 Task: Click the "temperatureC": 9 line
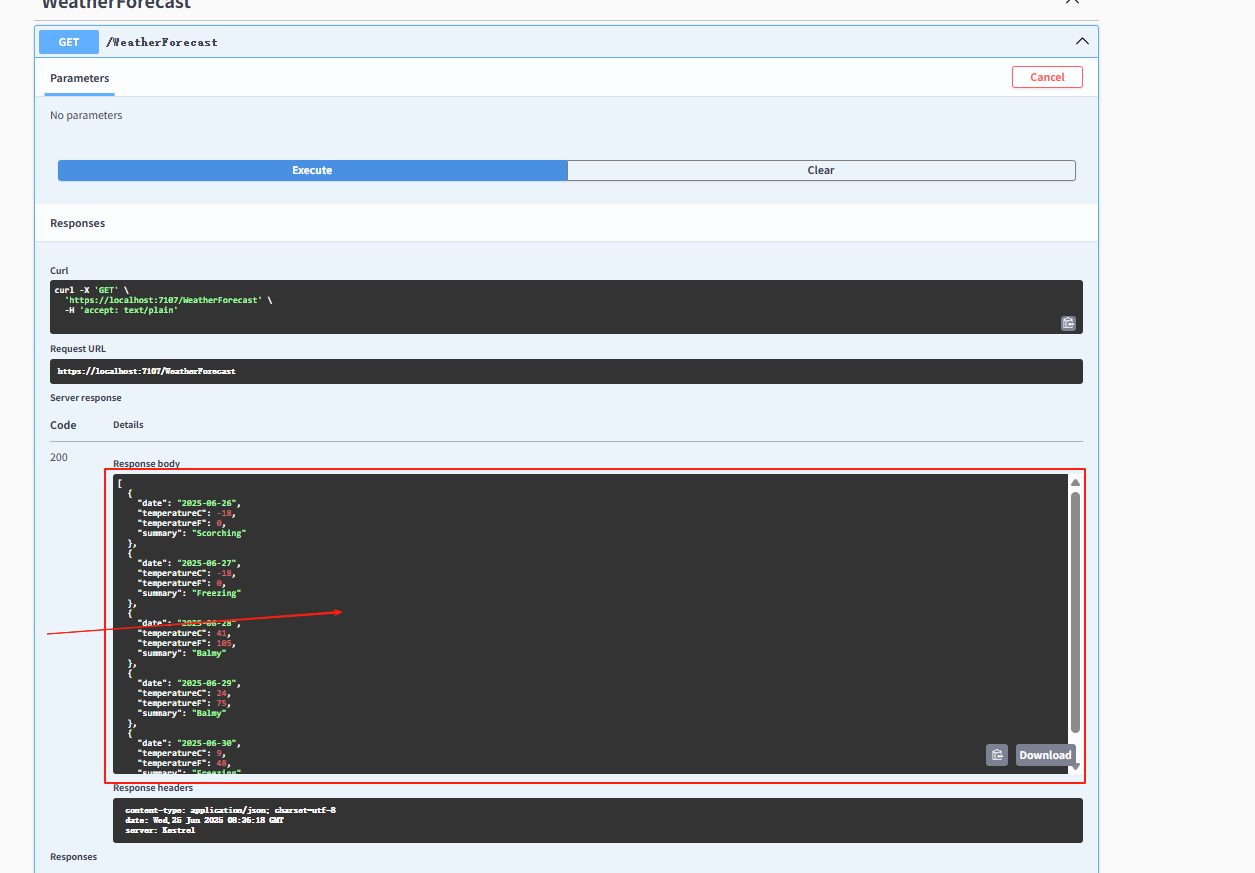pyautogui.click(x=182, y=753)
